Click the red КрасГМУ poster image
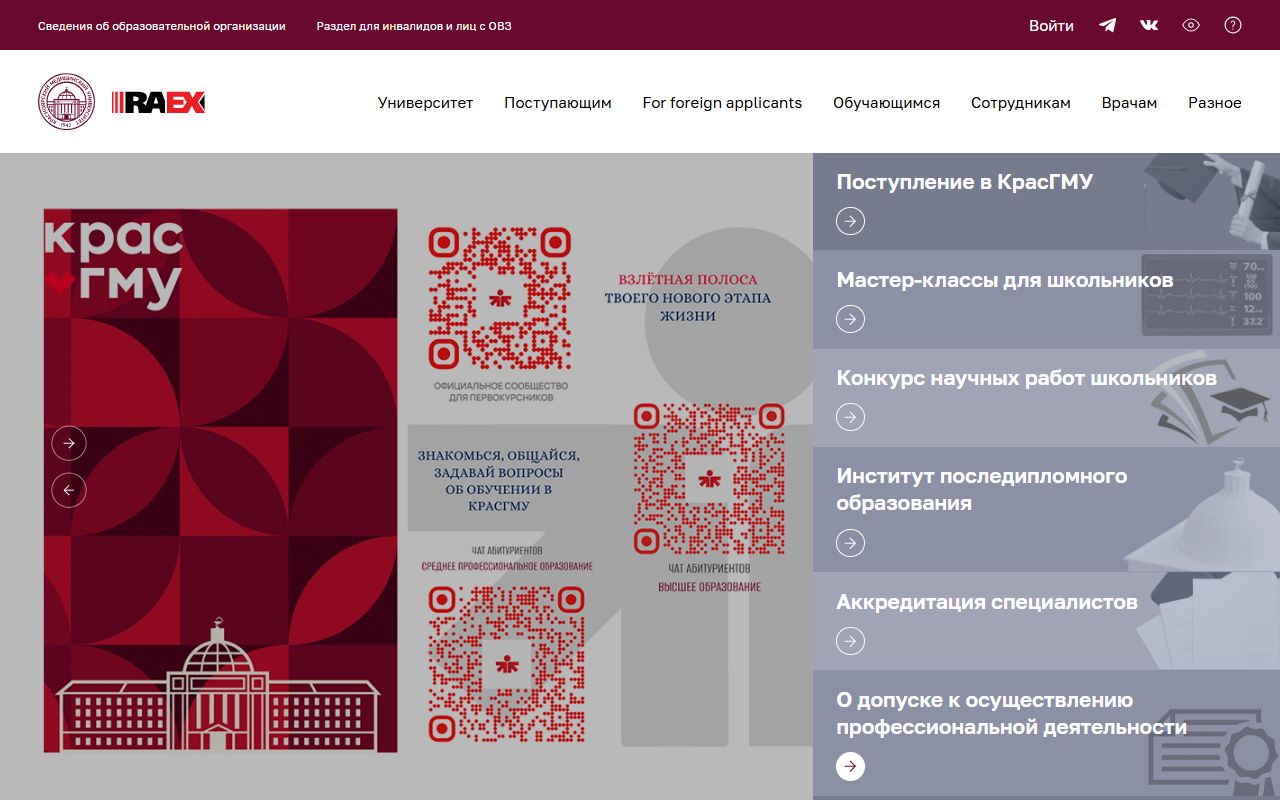 [220, 480]
